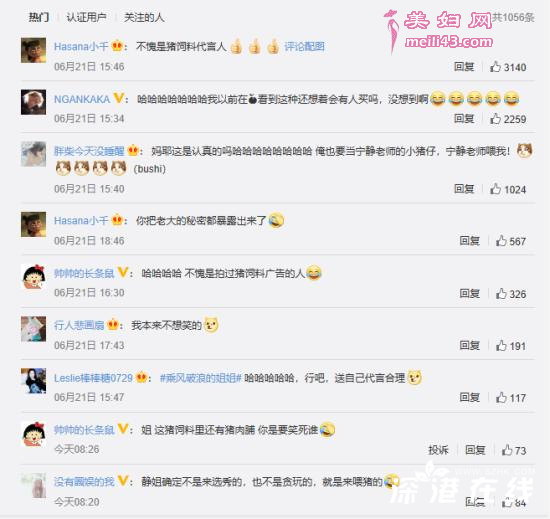Open NGANKAKA's profile avatar
The height and width of the screenshot is (519, 550).
[x=33, y=102]
